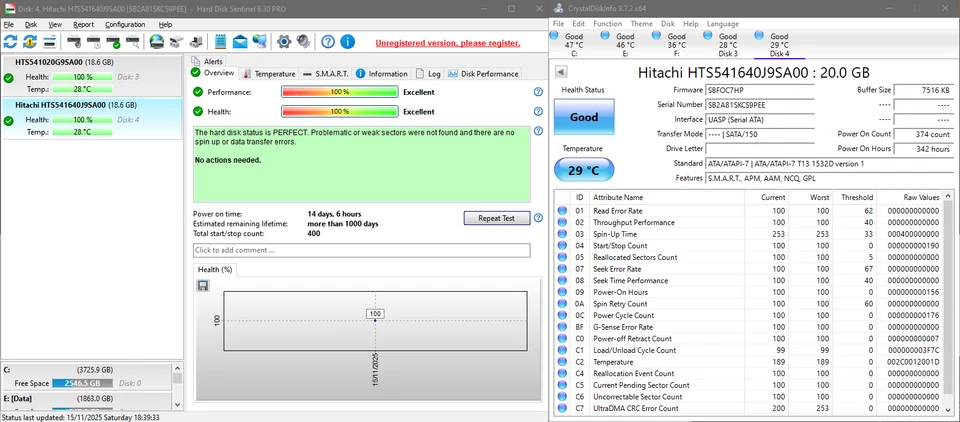Click the help icon beside the Performance bar
Image resolution: width=960 pixels, height=422 pixels.
538,92
